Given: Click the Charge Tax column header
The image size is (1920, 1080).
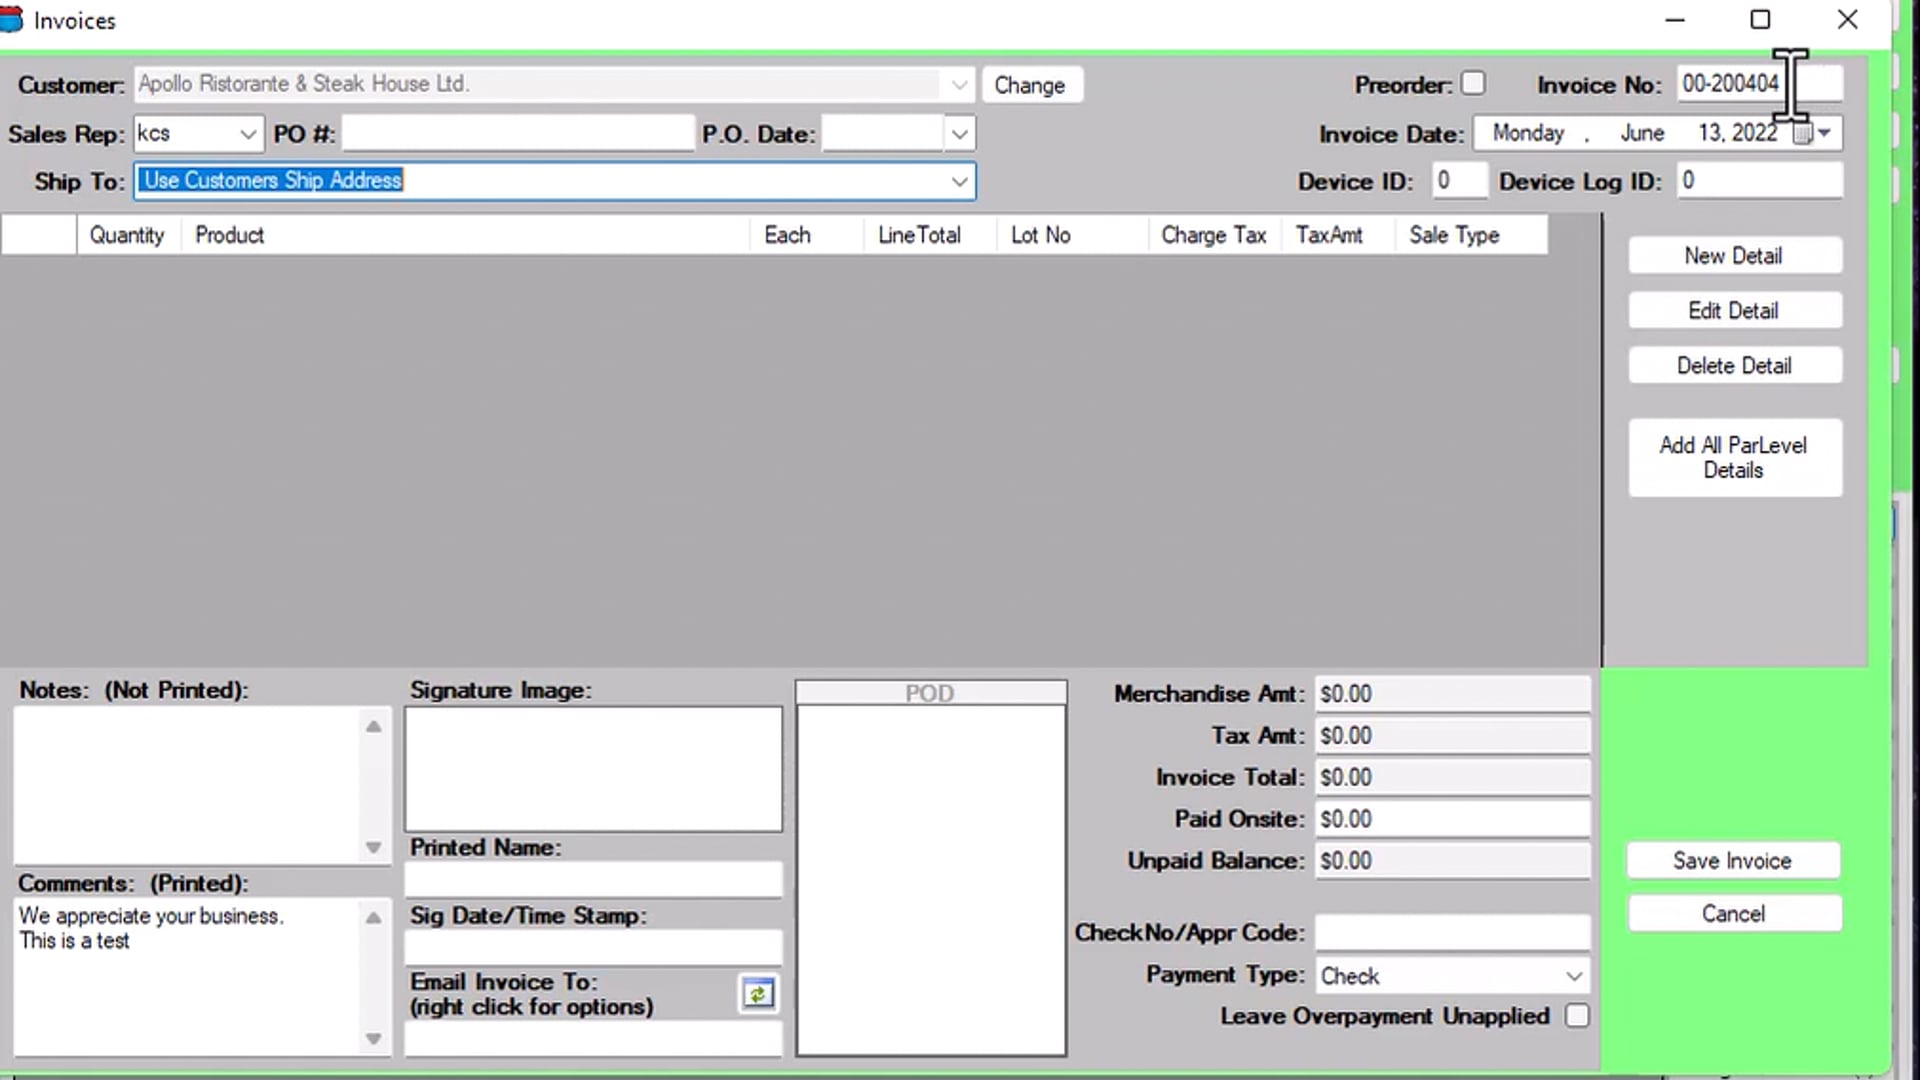Looking at the screenshot, I should click(x=1214, y=235).
